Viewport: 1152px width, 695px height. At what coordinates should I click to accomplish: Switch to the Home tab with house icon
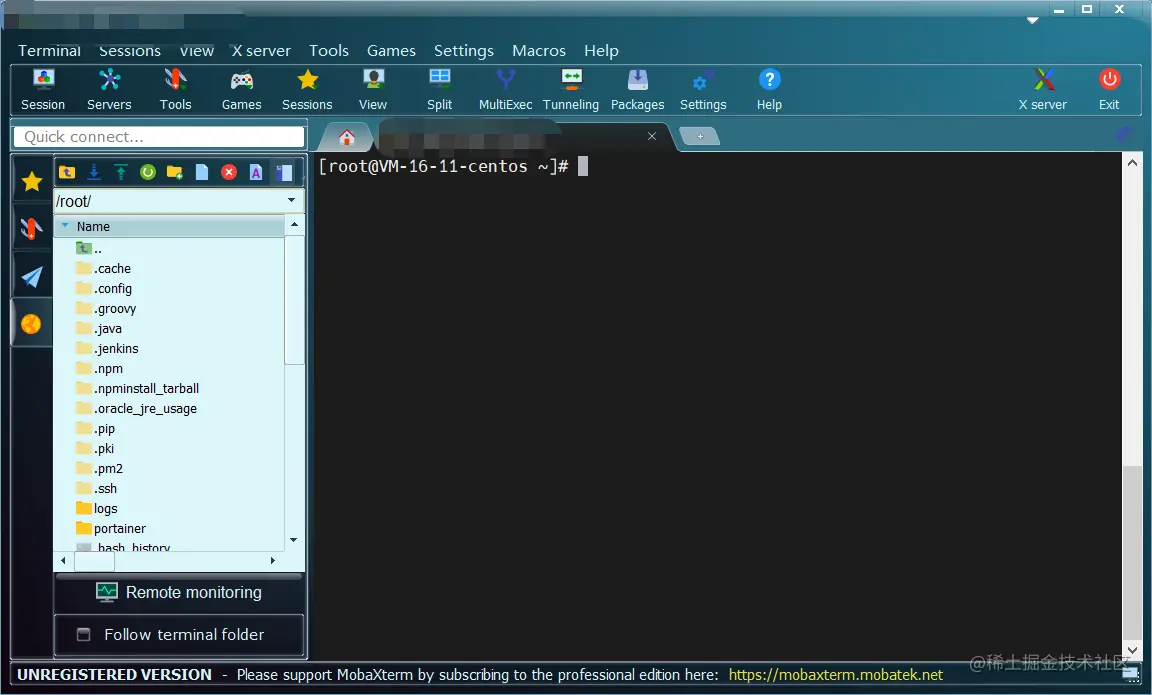[347, 137]
